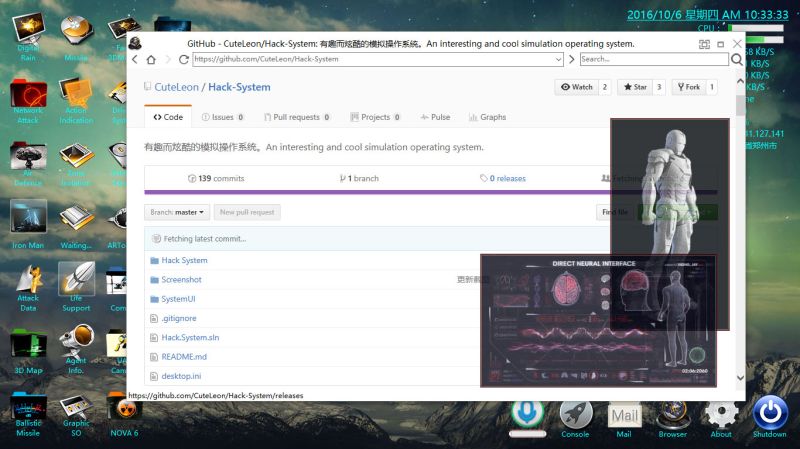The width and height of the screenshot is (800, 449).
Task: Switch to the Code tab
Action: [168, 117]
